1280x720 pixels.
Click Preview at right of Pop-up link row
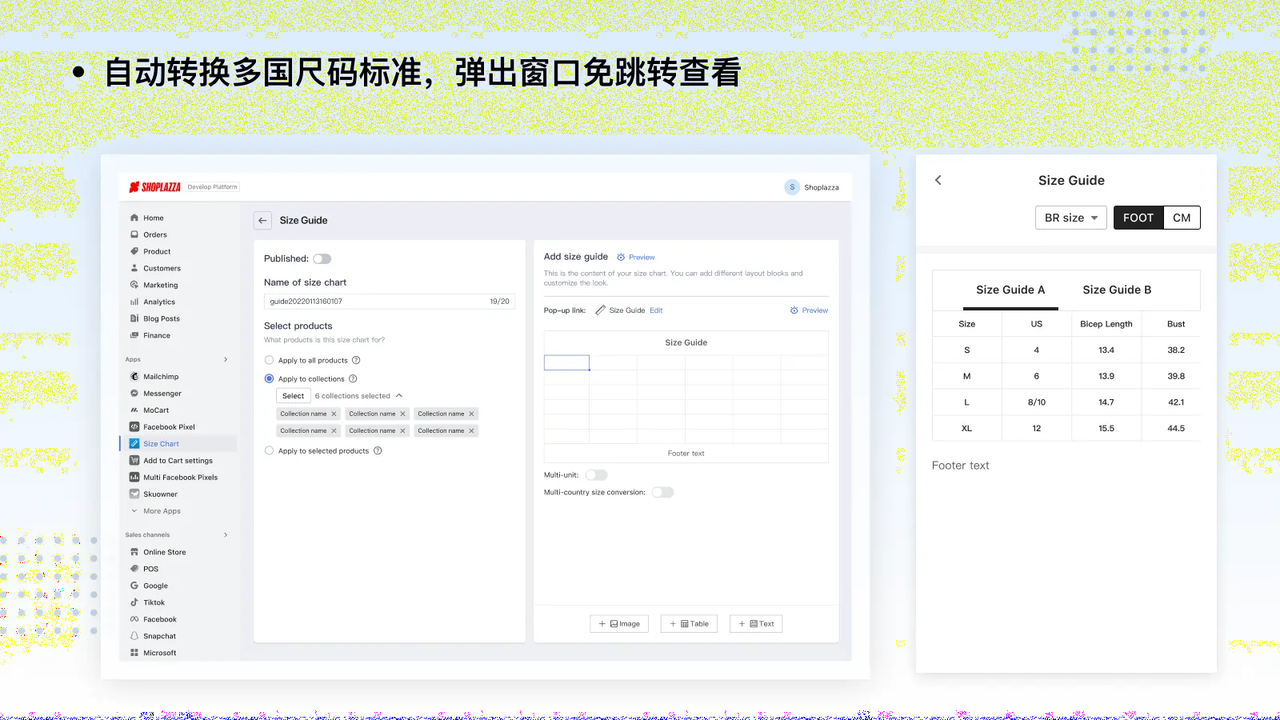pyautogui.click(x=809, y=311)
